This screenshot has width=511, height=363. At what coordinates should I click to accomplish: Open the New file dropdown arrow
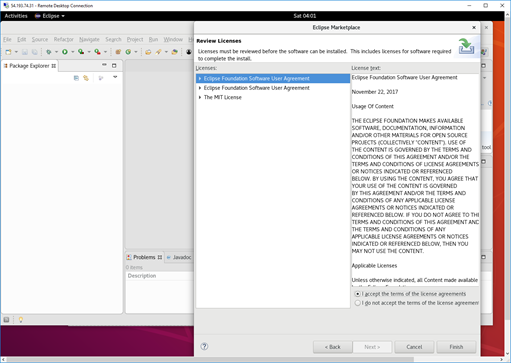(x=16, y=52)
